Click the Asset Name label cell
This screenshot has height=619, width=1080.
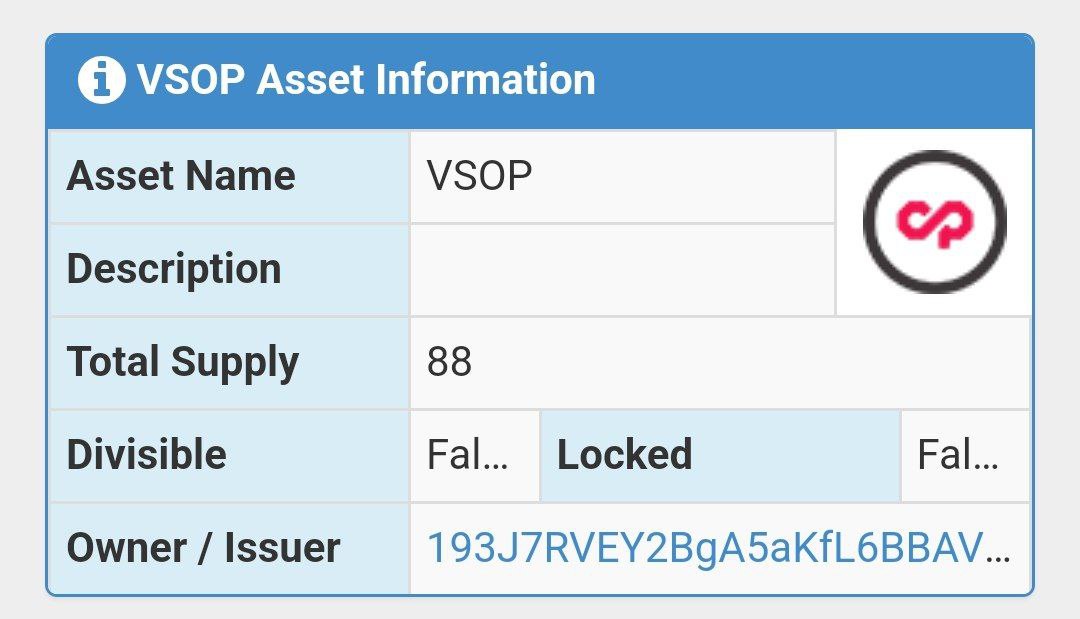click(229, 176)
